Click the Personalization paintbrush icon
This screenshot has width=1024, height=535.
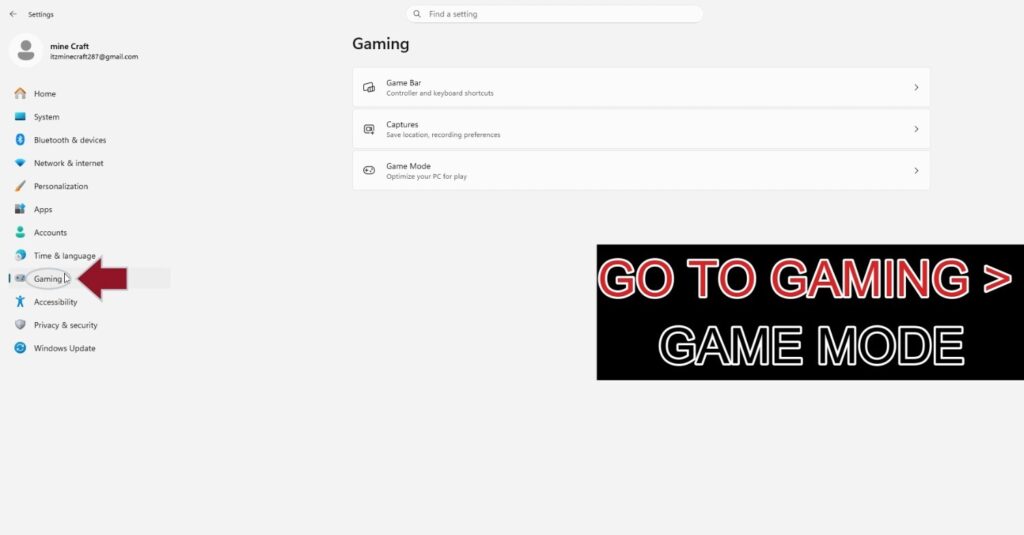20,186
